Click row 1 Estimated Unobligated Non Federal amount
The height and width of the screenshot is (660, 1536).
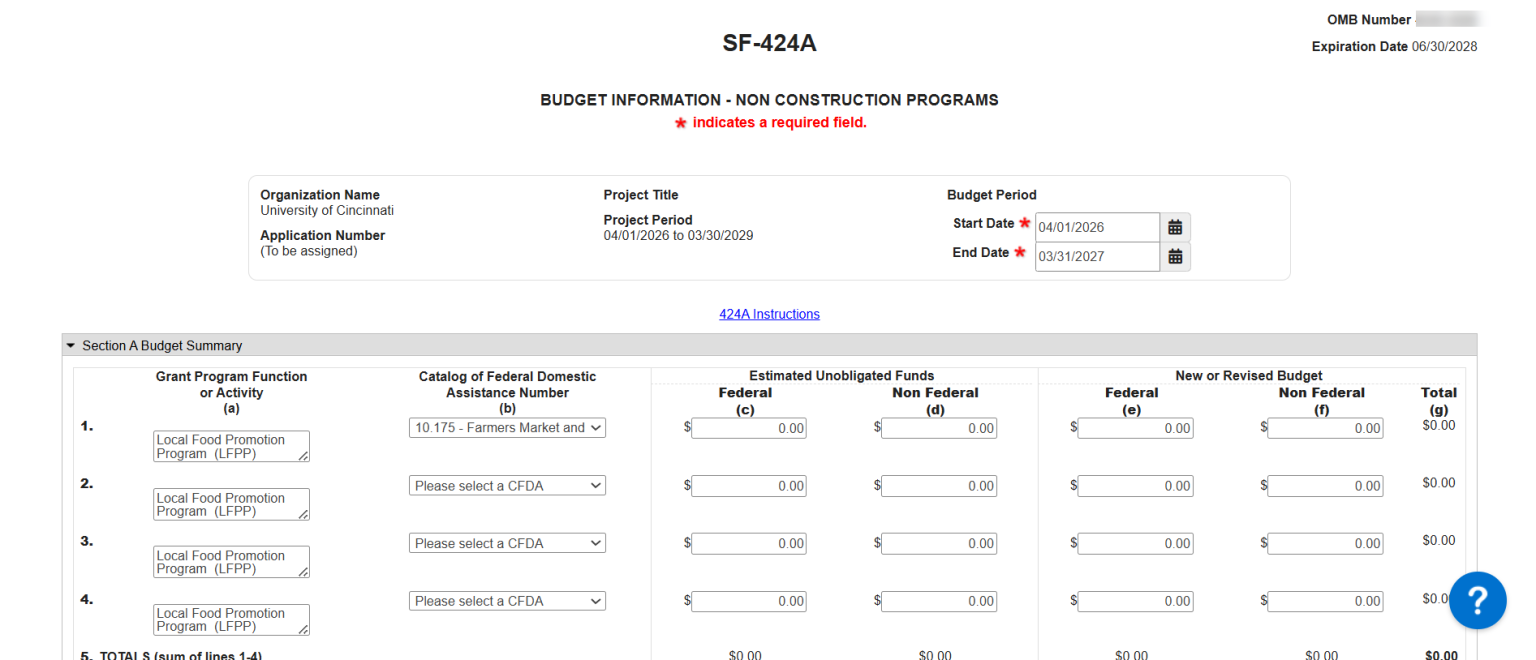938,429
